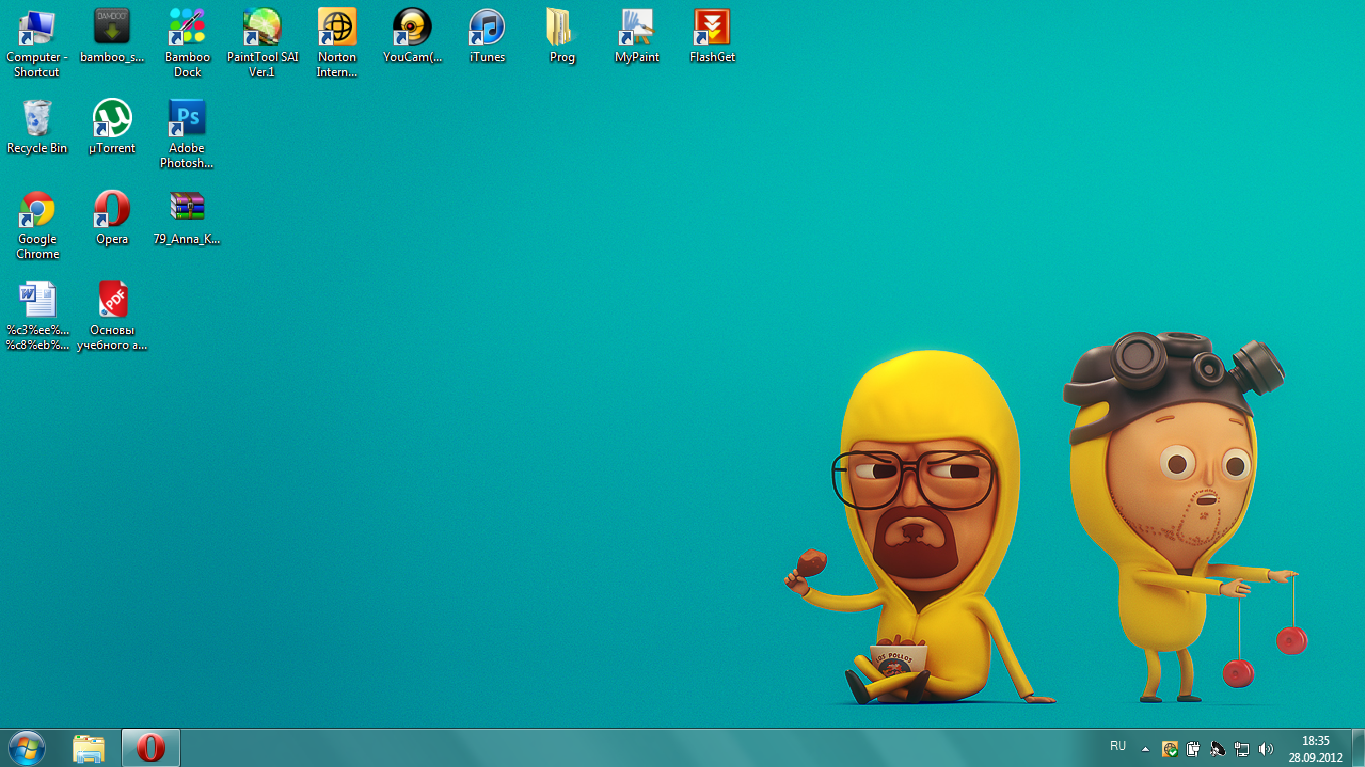This screenshot has height=767, width=1365.
Task: Open the clock showing 18:35
Action: coord(1315,748)
